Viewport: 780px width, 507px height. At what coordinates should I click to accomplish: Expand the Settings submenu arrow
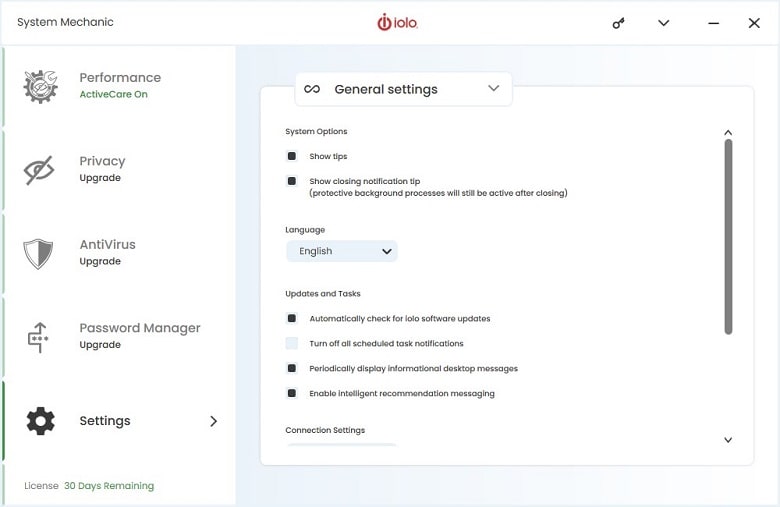tap(213, 421)
